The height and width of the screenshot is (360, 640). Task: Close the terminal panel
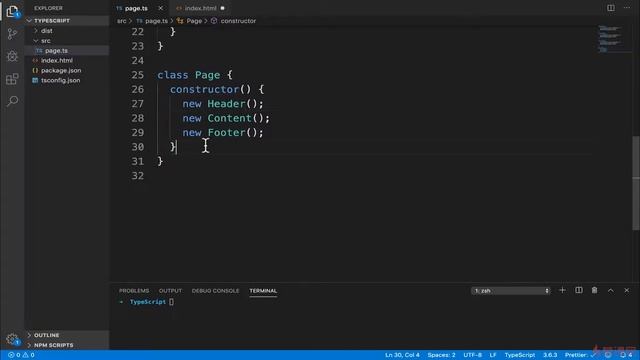click(627, 290)
